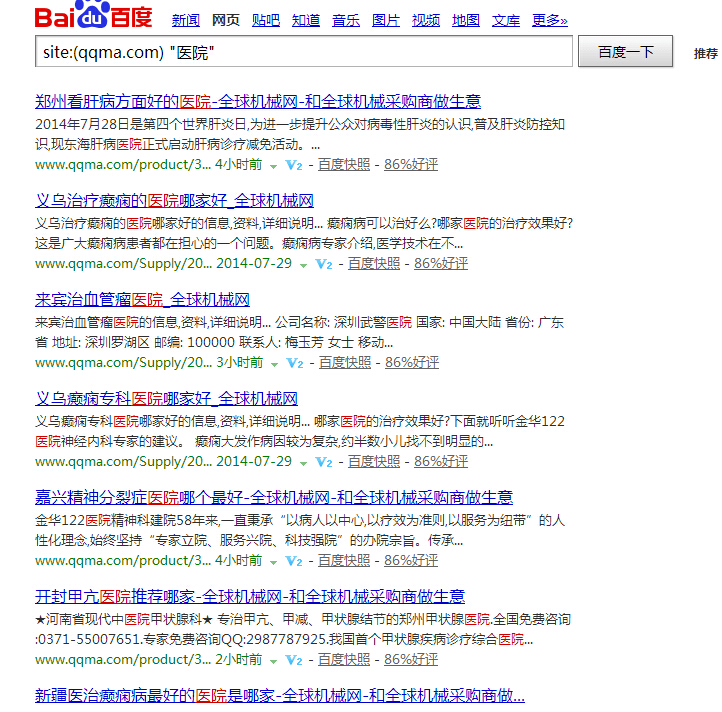
Task: Expand arrow next to 郑州看肝病 result URL
Action: pyautogui.click(x=274, y=167)
